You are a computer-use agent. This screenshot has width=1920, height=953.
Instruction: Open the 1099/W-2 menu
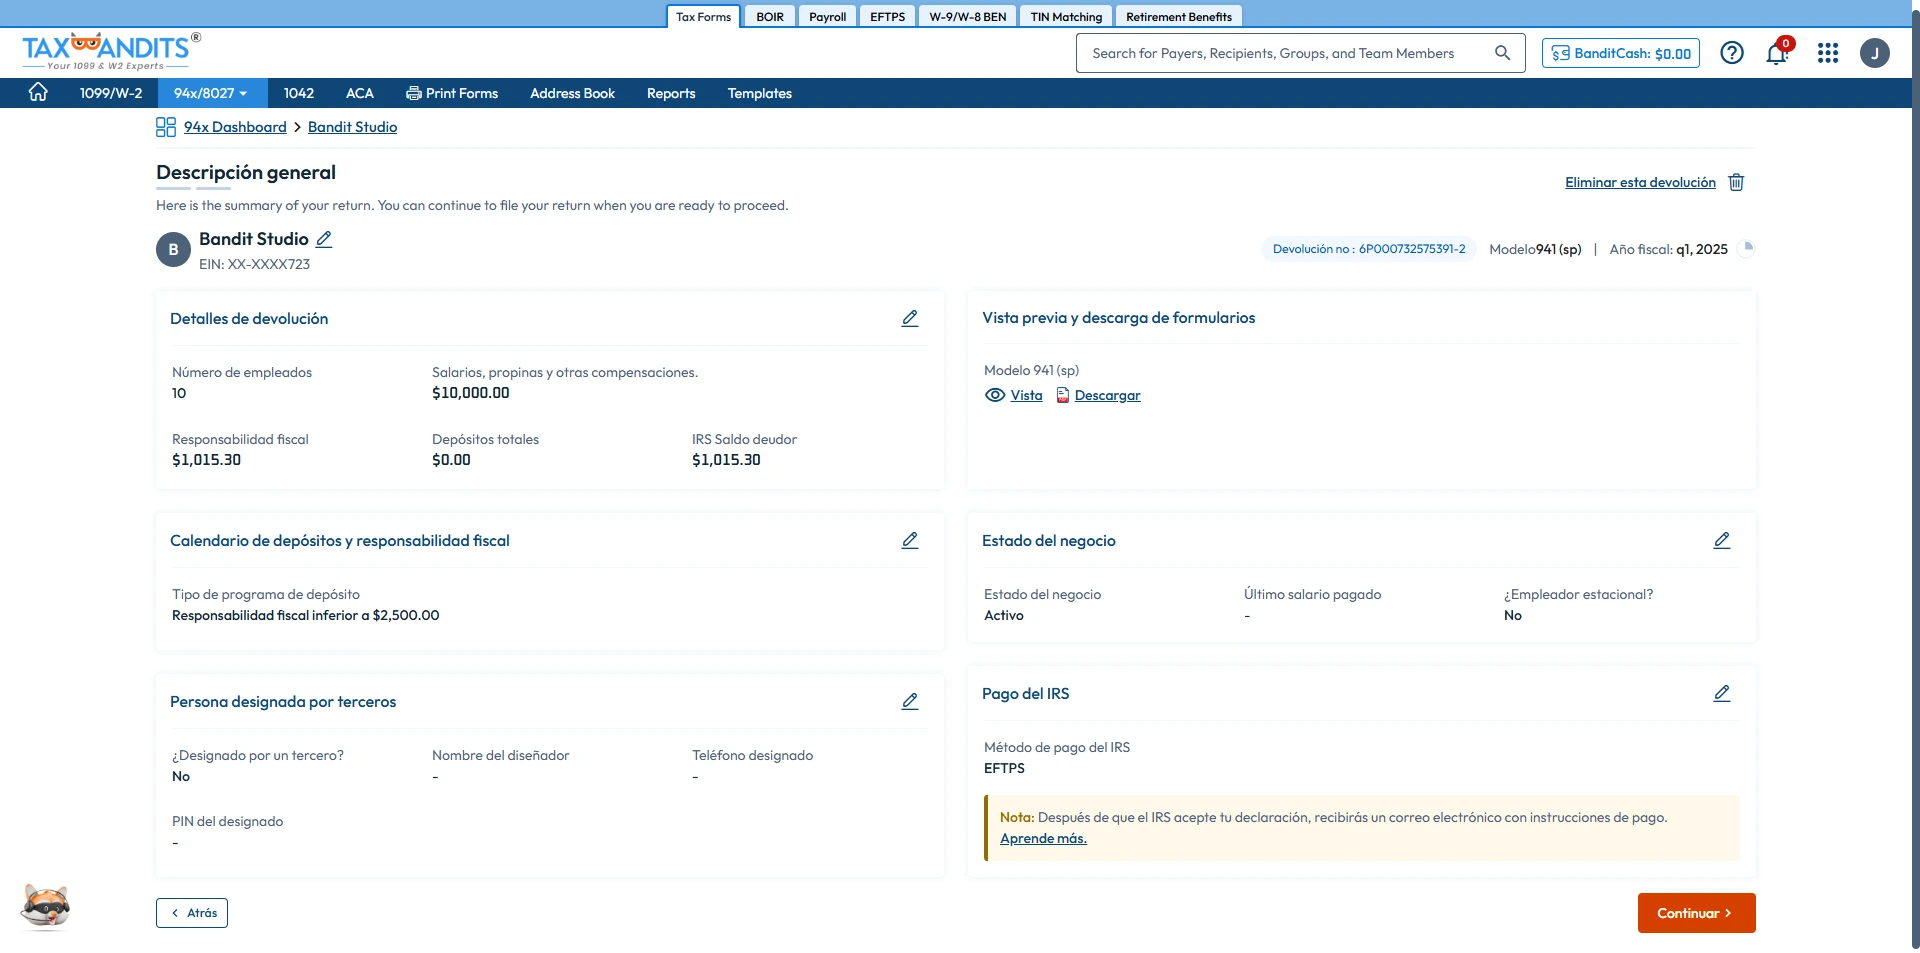tap(111, 93)
